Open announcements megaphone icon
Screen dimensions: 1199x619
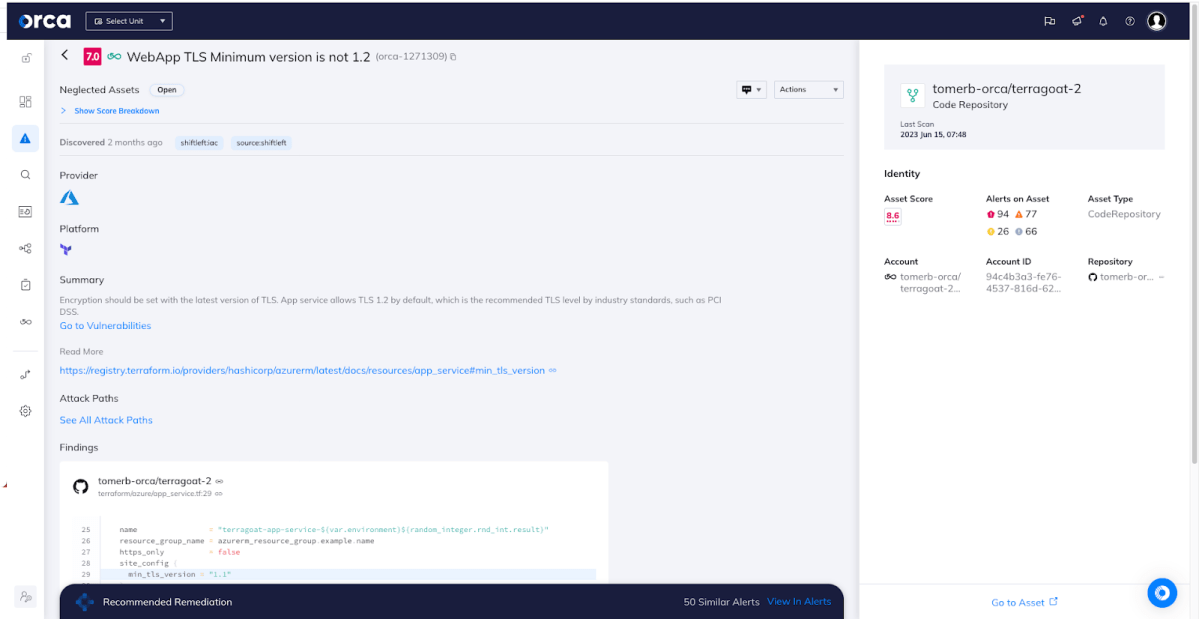[x=1077, y=21]
